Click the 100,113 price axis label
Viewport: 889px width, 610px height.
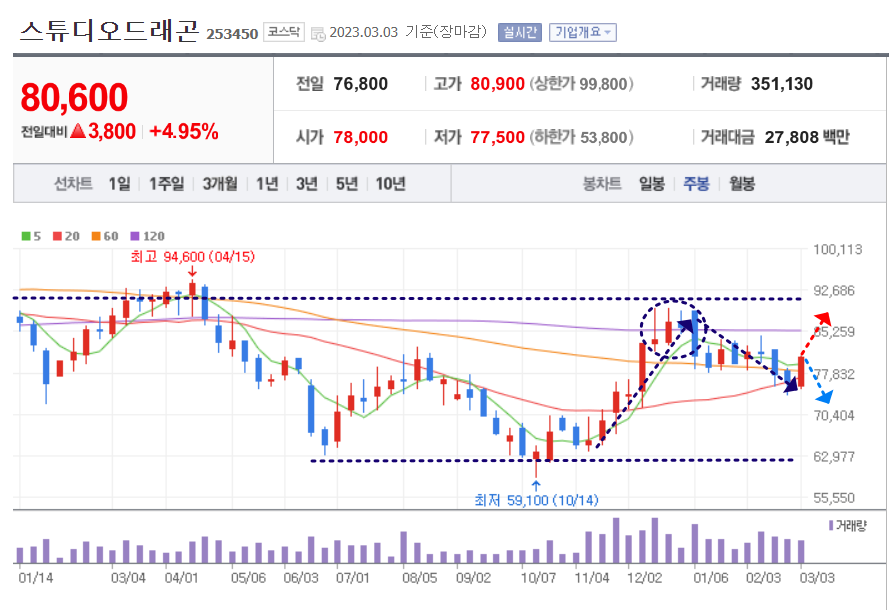[838, 249]
